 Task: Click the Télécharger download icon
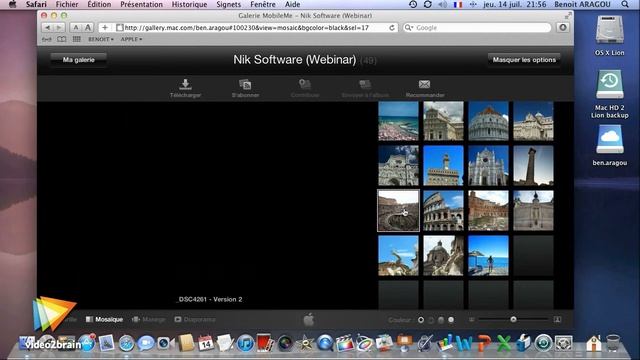point(185,84)
